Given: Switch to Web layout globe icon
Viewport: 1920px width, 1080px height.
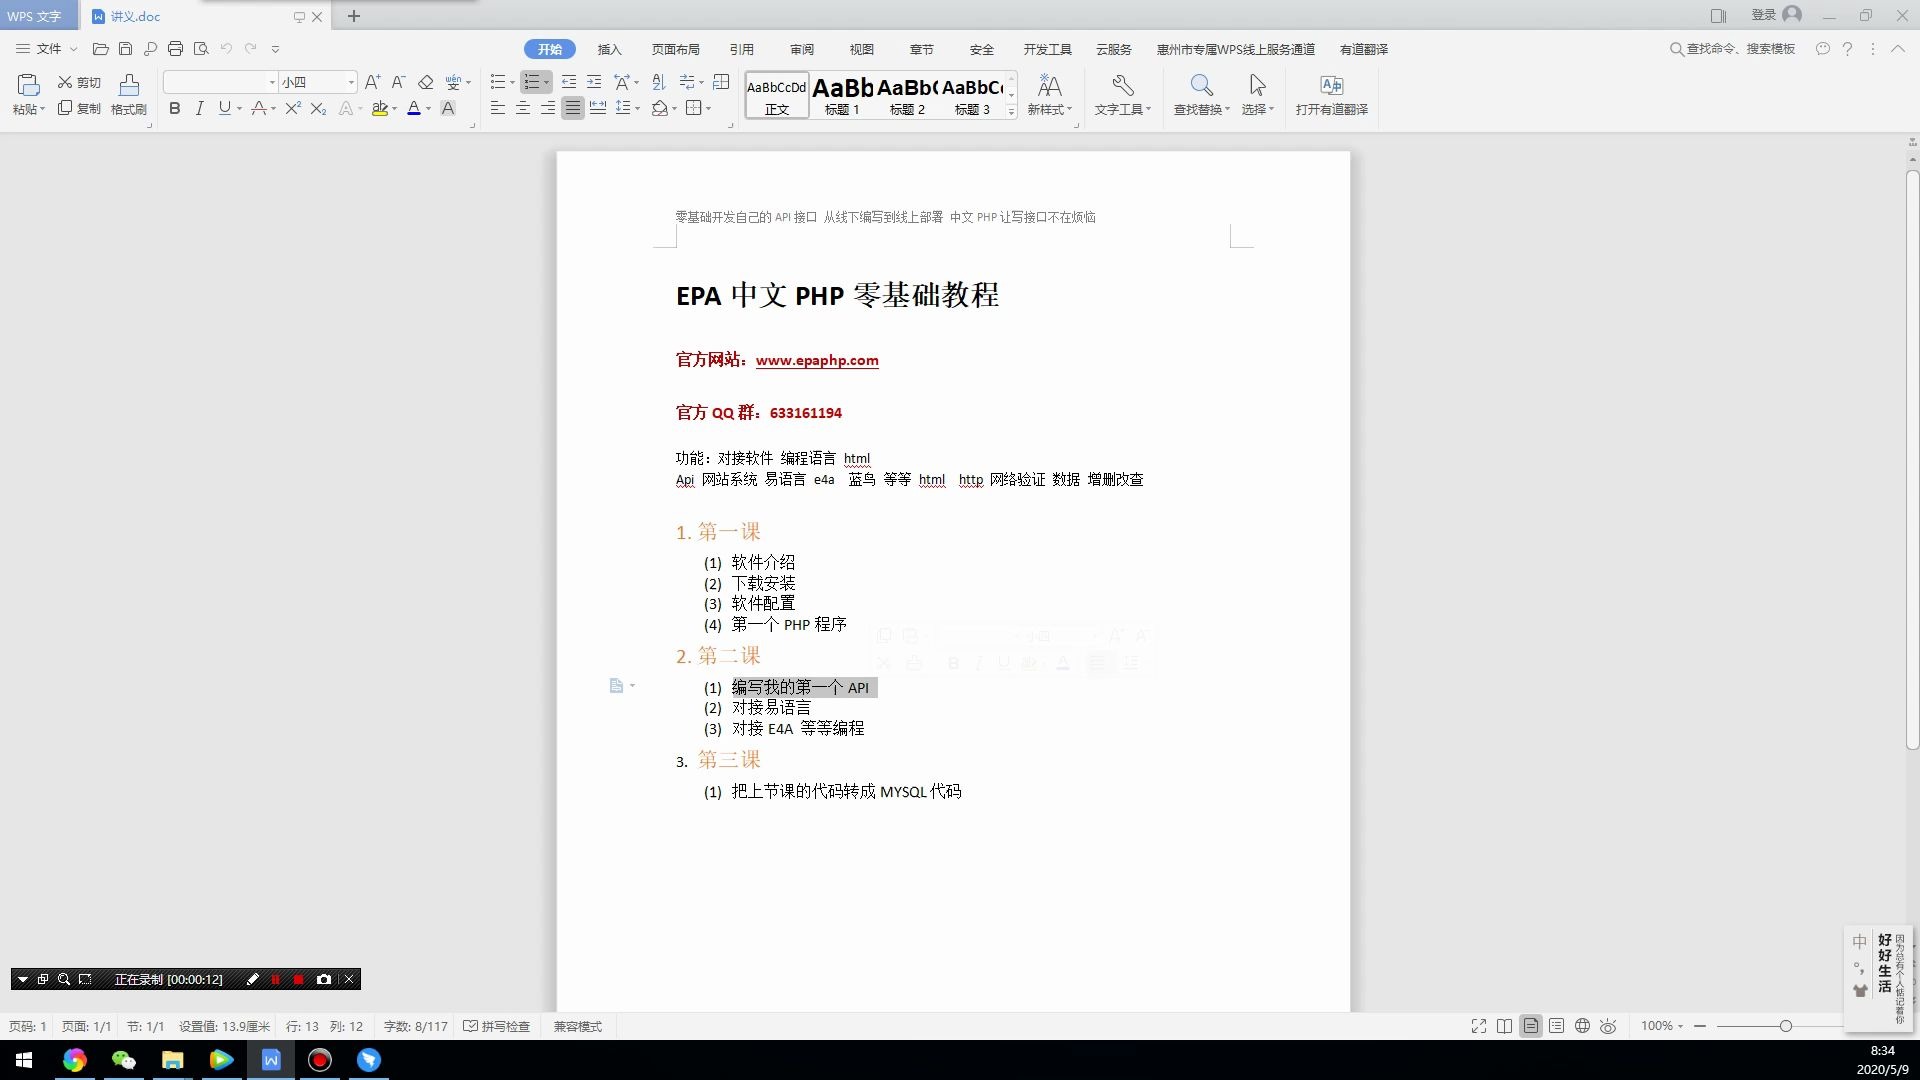Looking at the screenshot, I should click(x=1582, y=1026).
